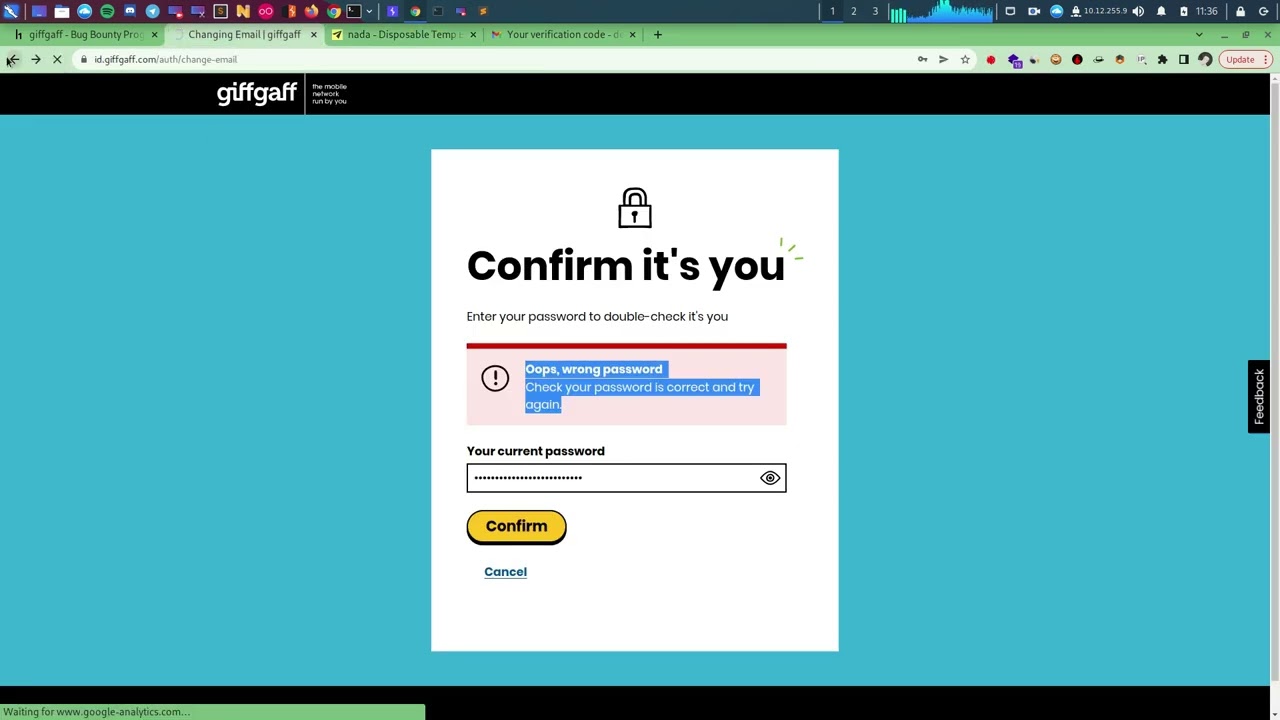Viewport: 1280px width, 720px height.
Task: Click the Chrome Update button
Action: click(1240, 59)
